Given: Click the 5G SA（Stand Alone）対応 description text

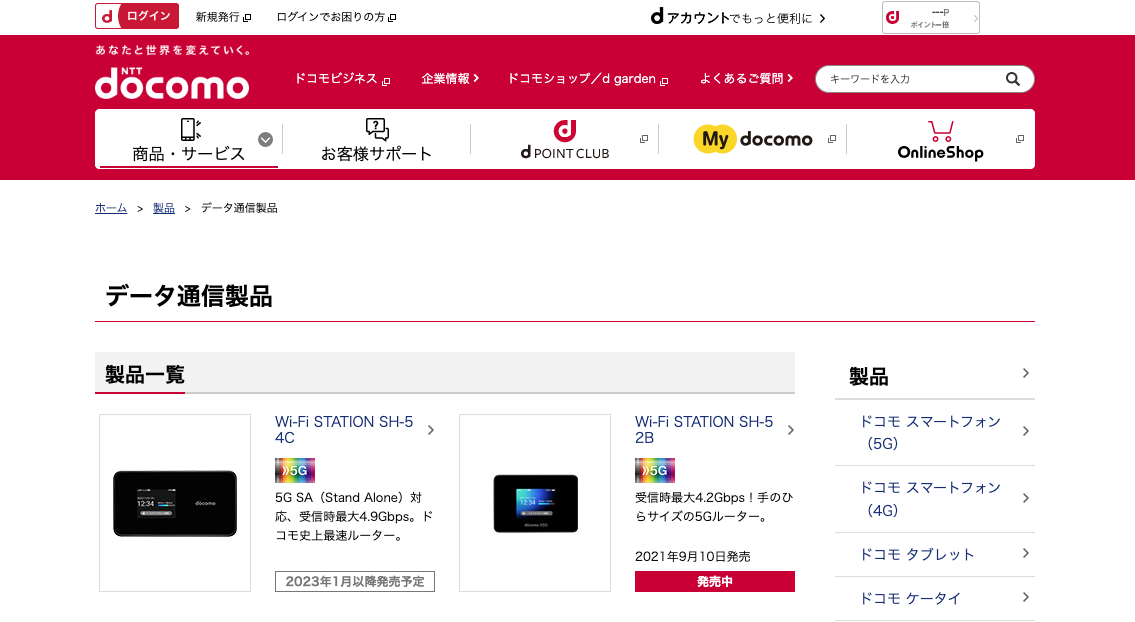Looking at the screenshot, I should pyautogui.click(x=354, y=516).
